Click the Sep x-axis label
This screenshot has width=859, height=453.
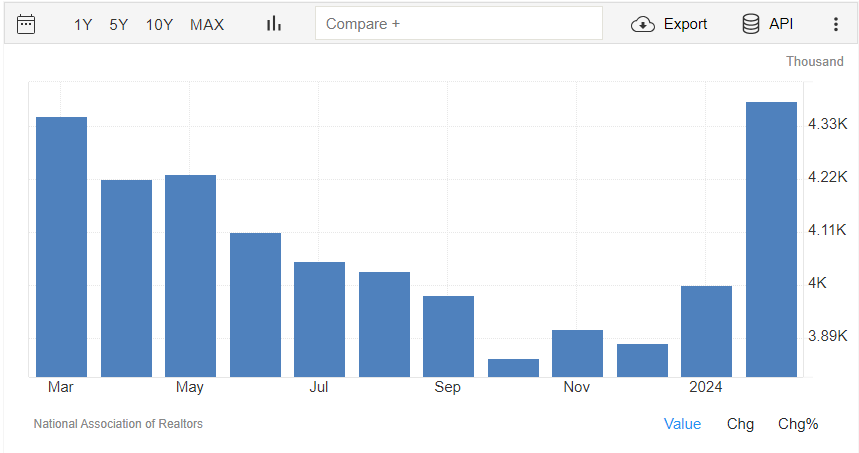coord(448,387)
